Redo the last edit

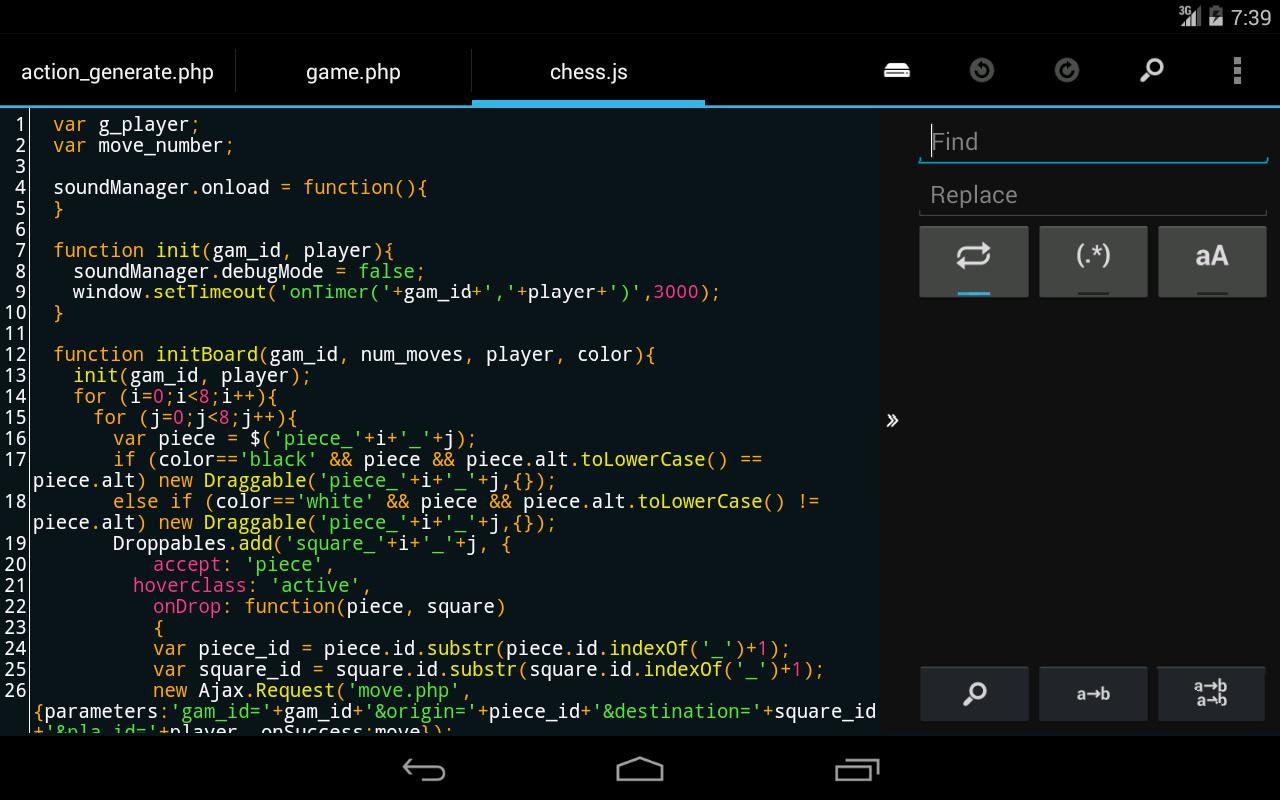(x=1066, y=70)
